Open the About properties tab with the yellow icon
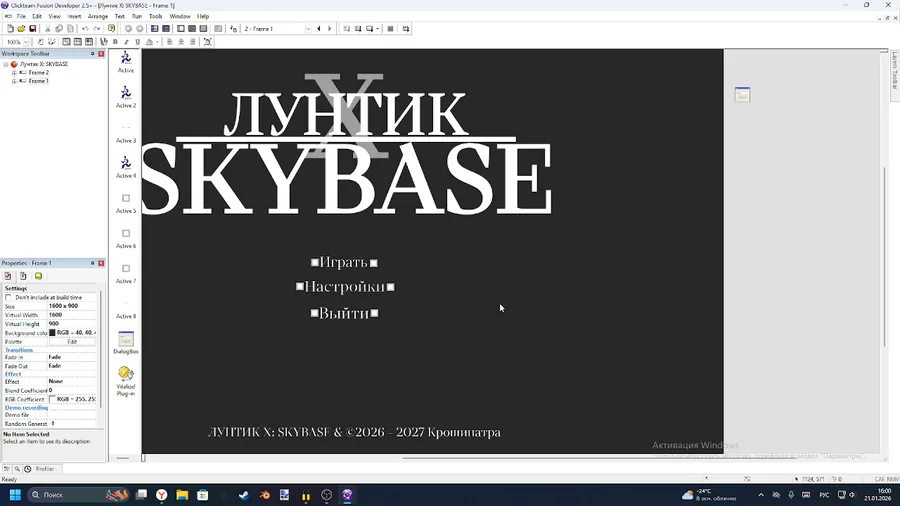The height and width of the screenshot is (506, 900). (x=38, y=276)
